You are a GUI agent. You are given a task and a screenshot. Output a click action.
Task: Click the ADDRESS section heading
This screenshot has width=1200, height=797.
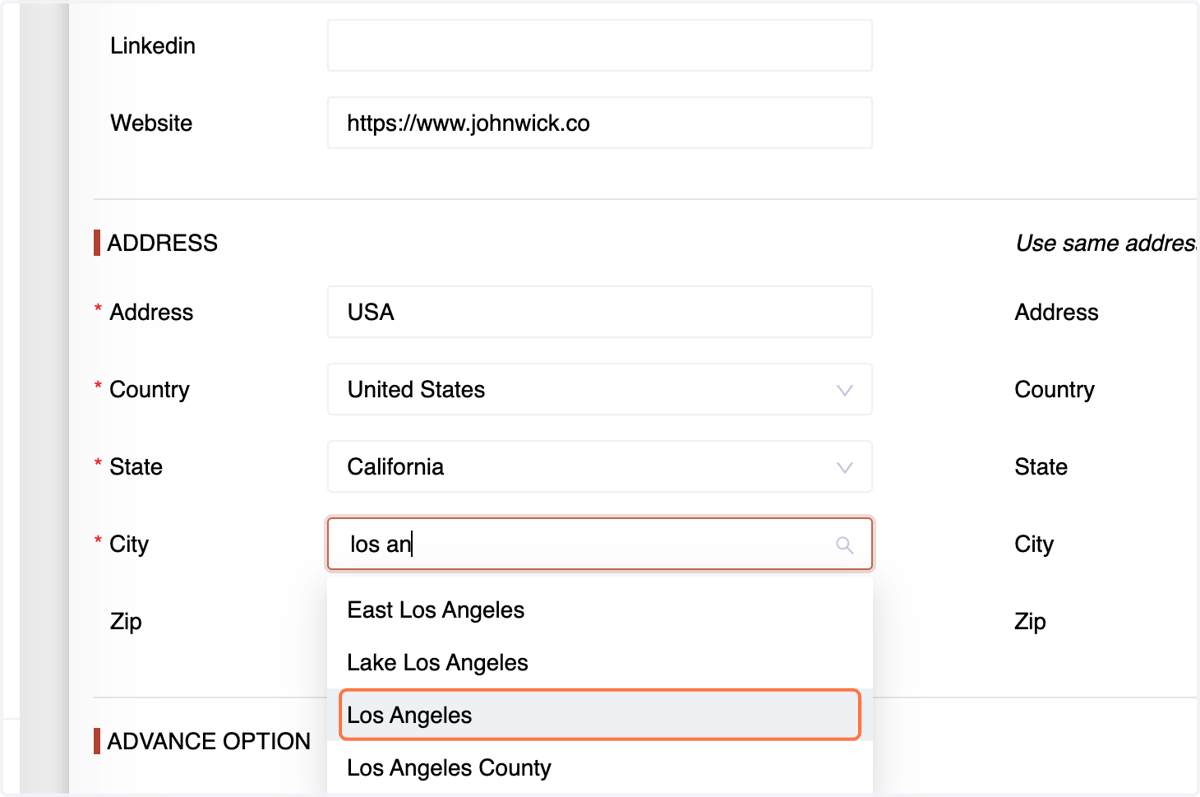[162, 243]
